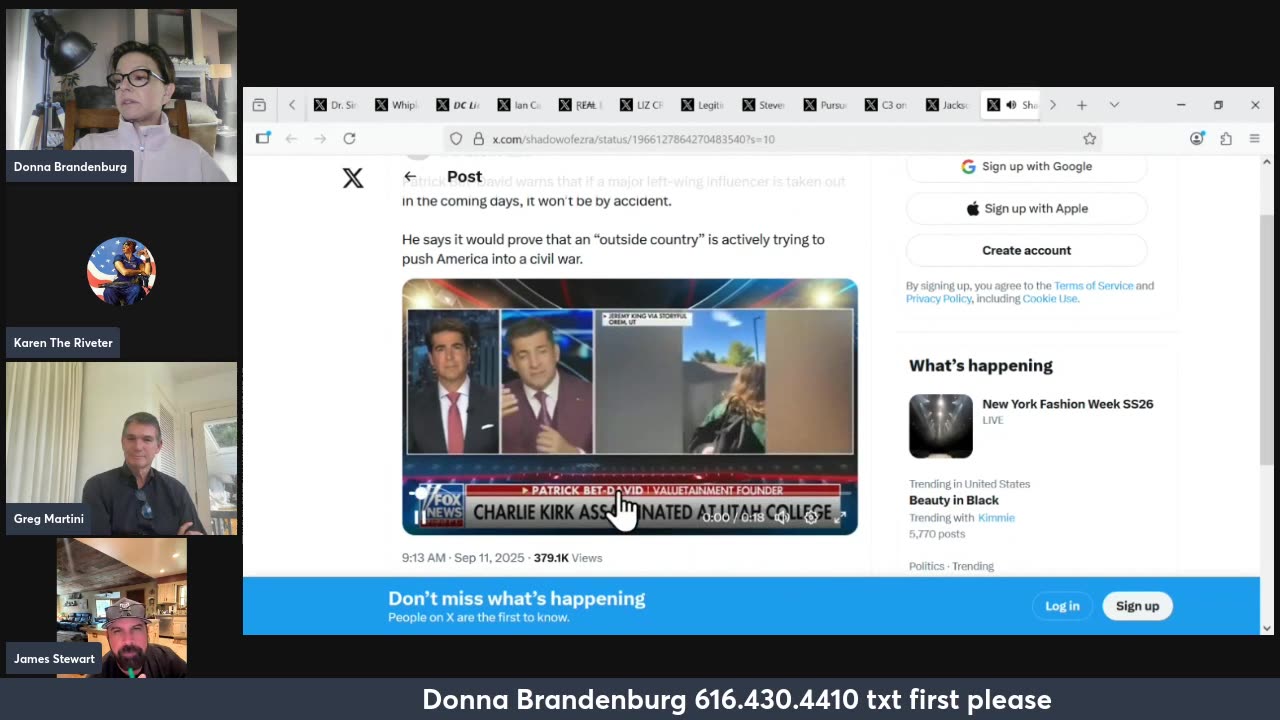Click the video progress scrubber bar
The height and width of the screenshot is (720, 1280).
[x=630, y=493]
